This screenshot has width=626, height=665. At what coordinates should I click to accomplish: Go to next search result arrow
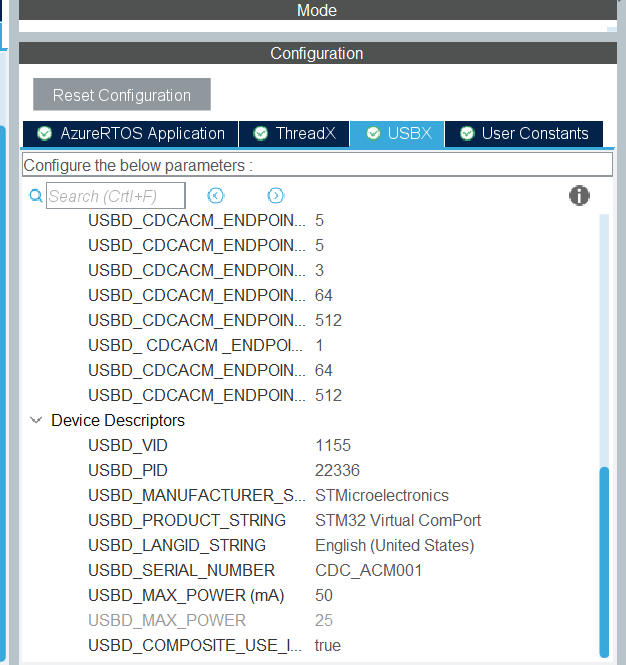276,196
